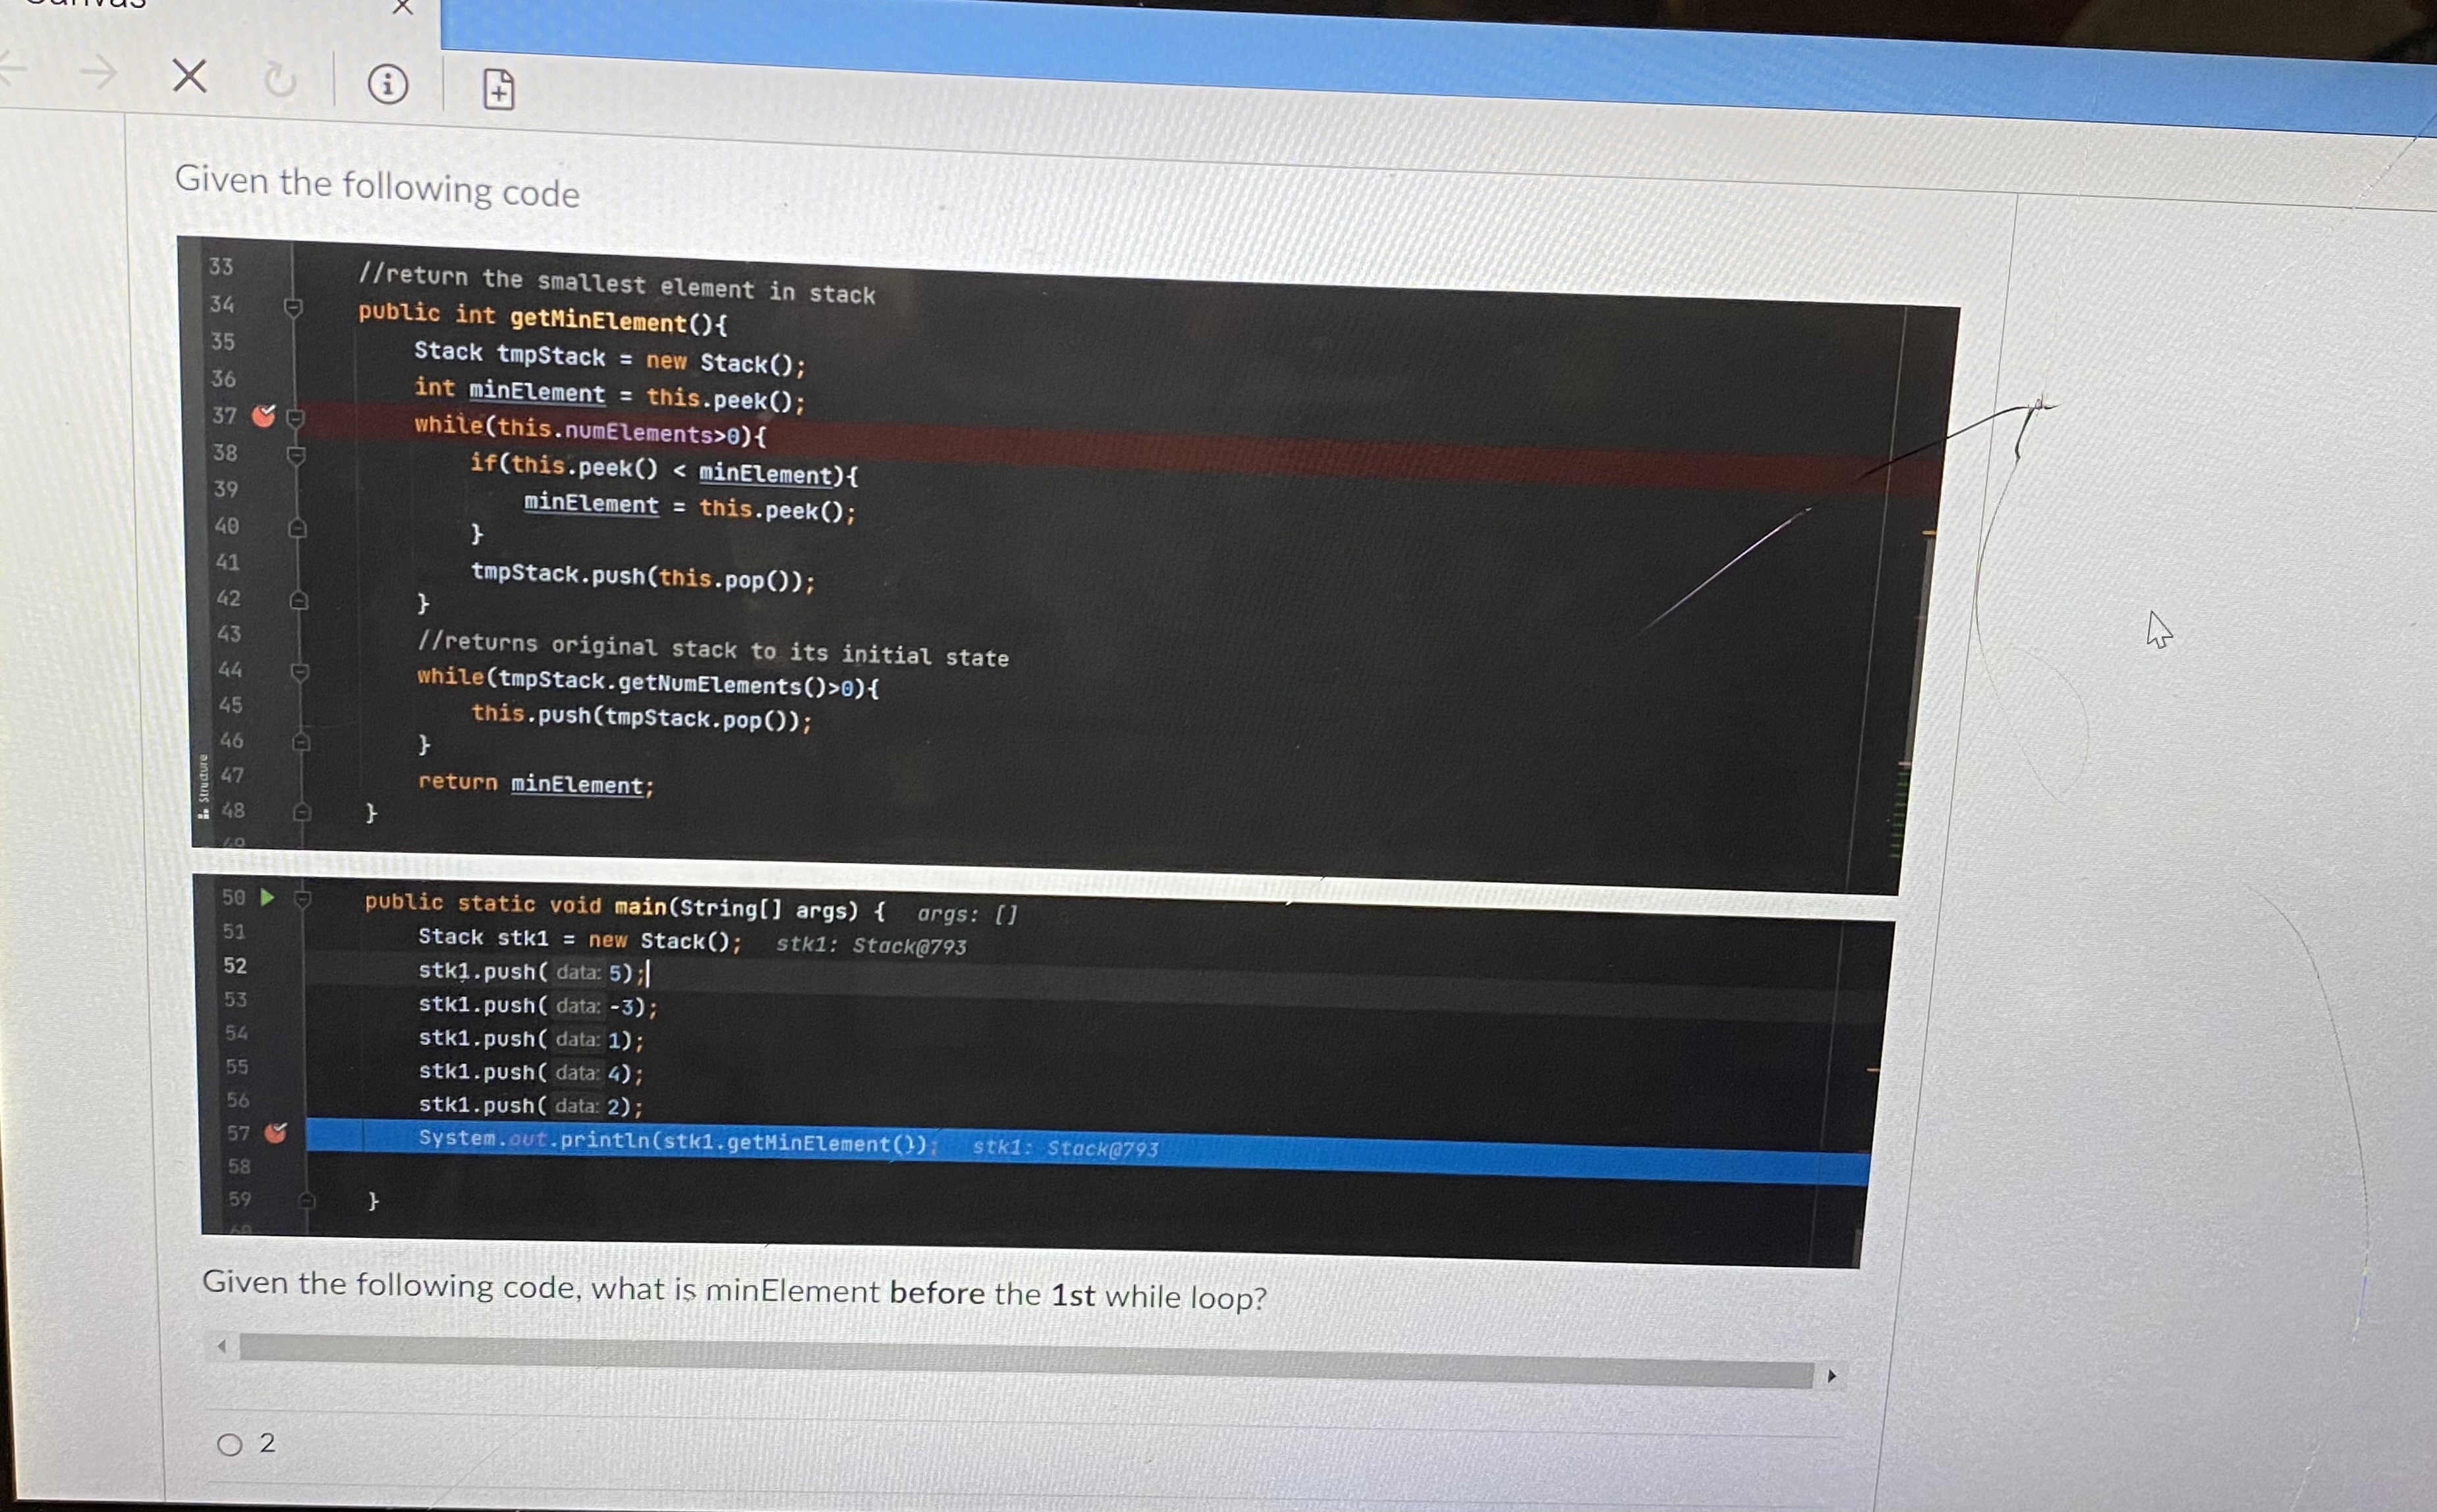Close the Canvas browser tab
The image size is (2437, 1512).
click(402, 7)
